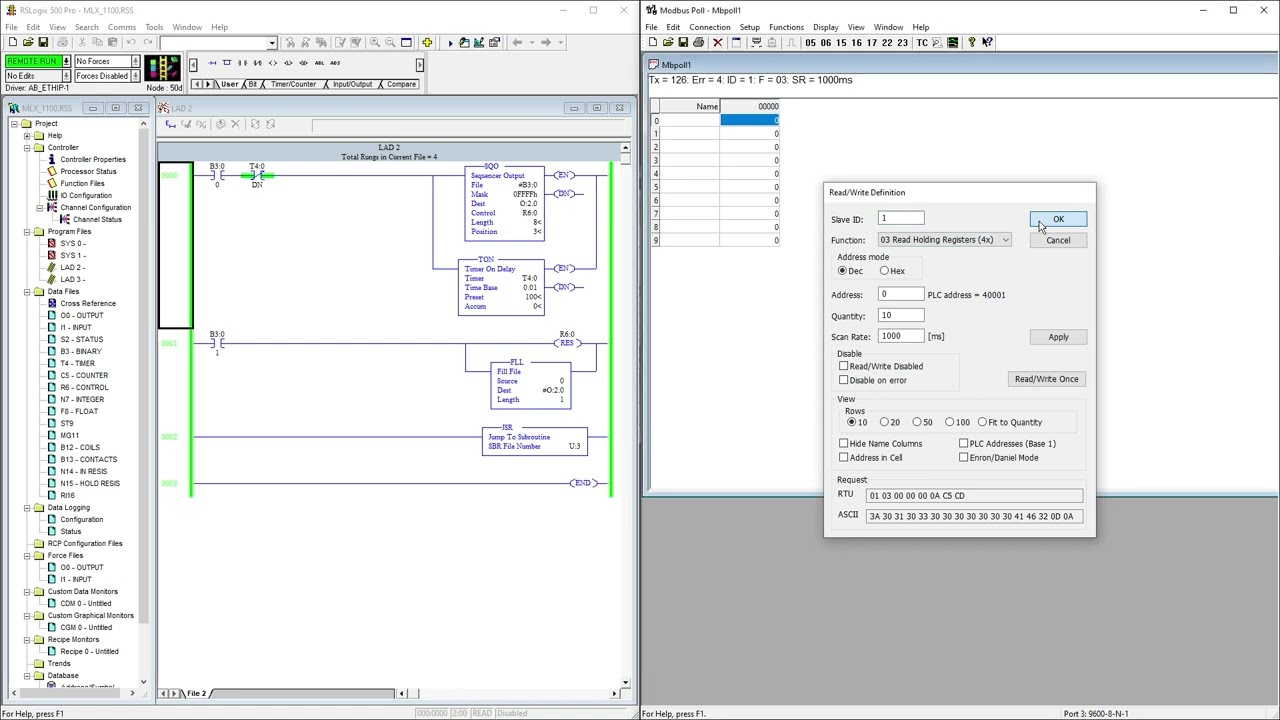Open Cross Reference in project tree
The height and width of the screenshot is (720, 1280).
pyautogui.click(x=87, y=303)
